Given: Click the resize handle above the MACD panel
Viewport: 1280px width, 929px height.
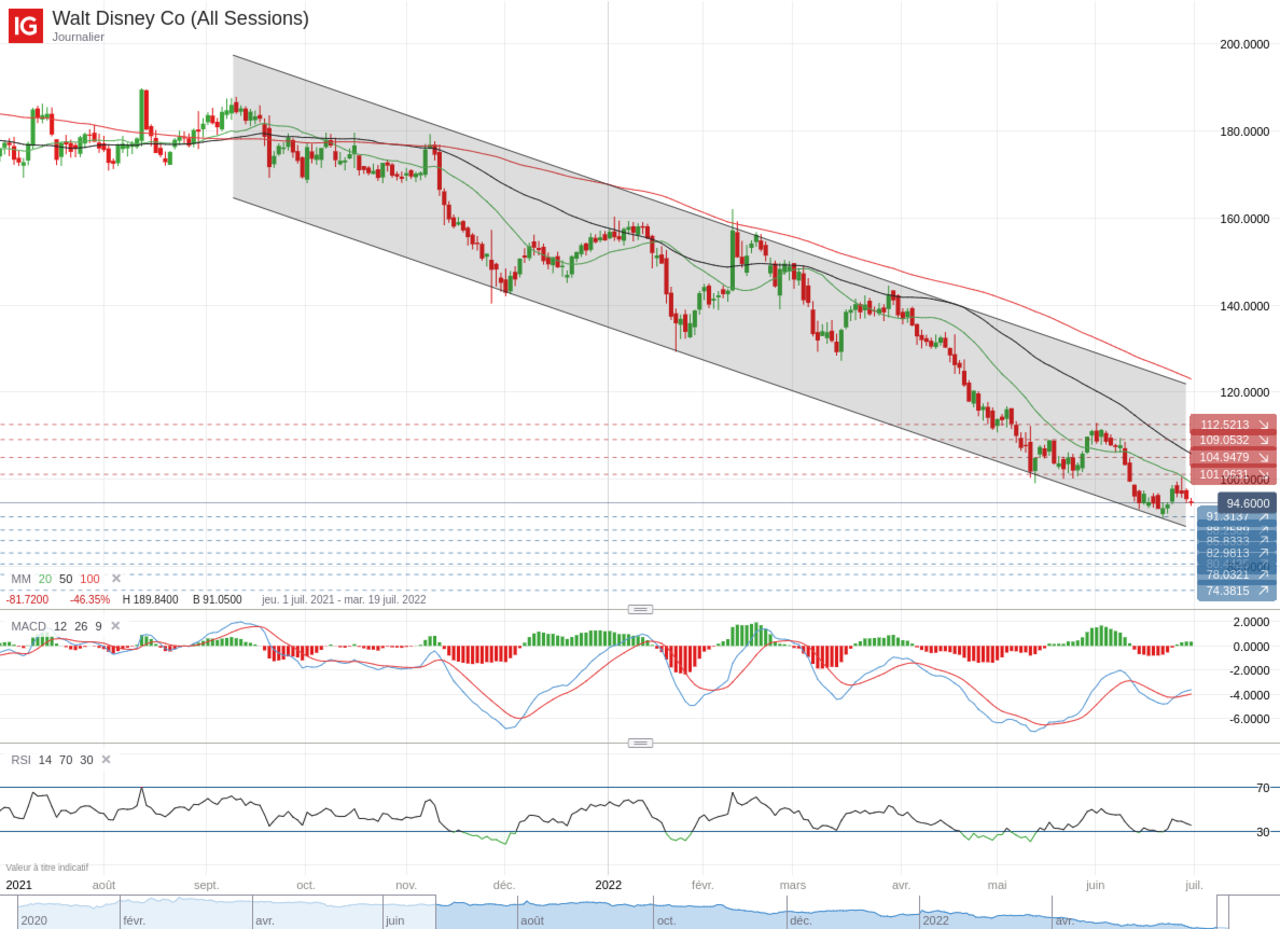Looking at the screenshot, I should pos(640,609).
